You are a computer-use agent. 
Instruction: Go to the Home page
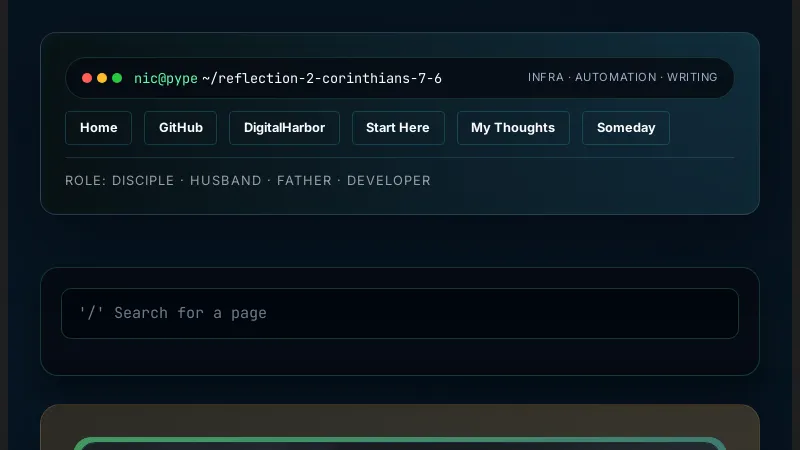pos(98,128)
